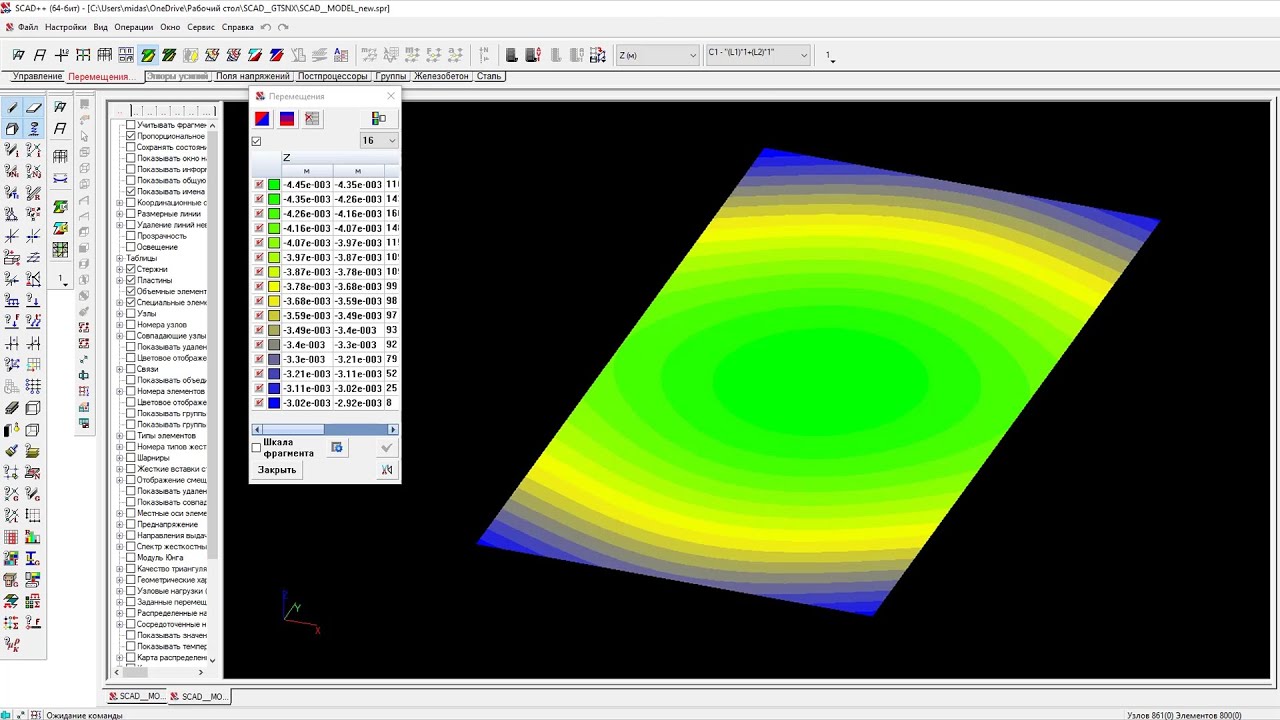Enable the Освещение checkbox

click(131, 247)
